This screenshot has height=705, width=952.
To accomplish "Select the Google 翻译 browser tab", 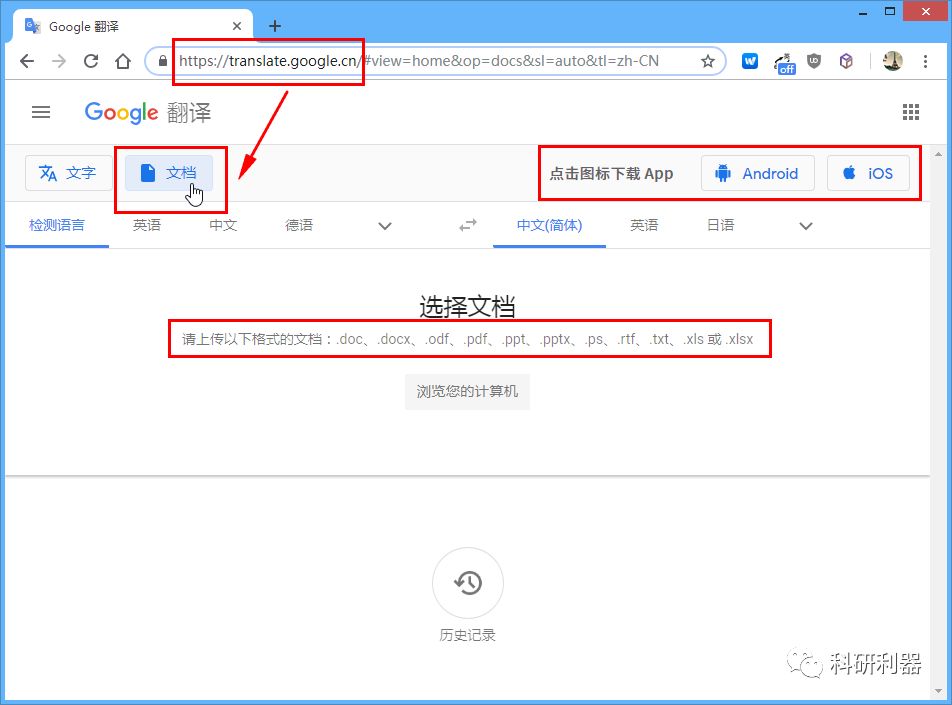I will point(132,26).
